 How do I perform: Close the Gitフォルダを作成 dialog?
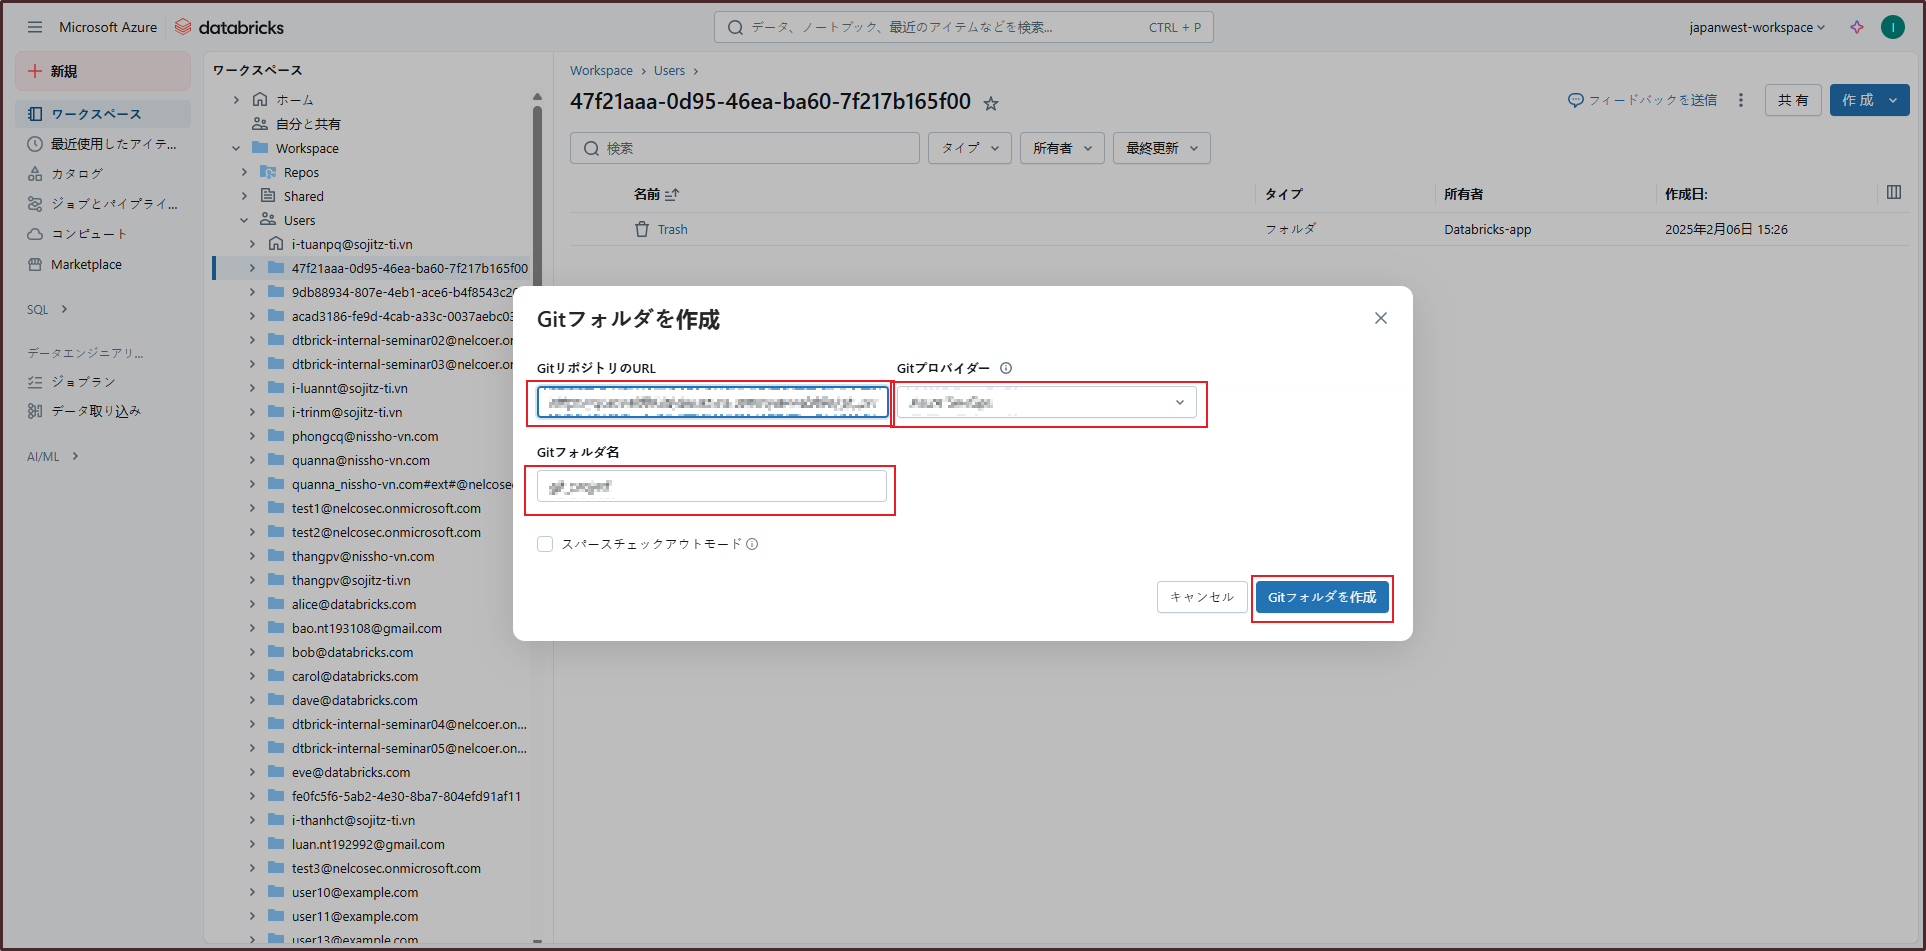[x=1380, y=318]
